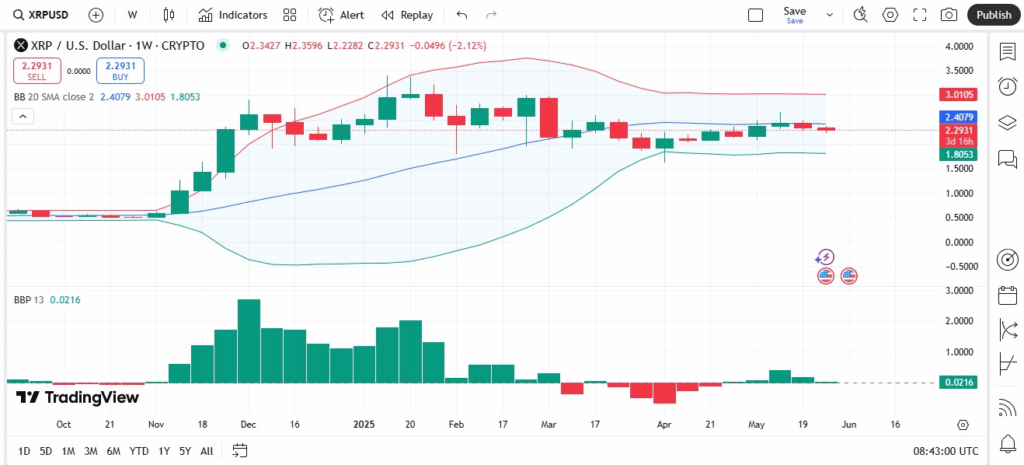This screenshot has width=1024, height=465.
Task: Open time axis settings gear icon
Action: point(963,425)
